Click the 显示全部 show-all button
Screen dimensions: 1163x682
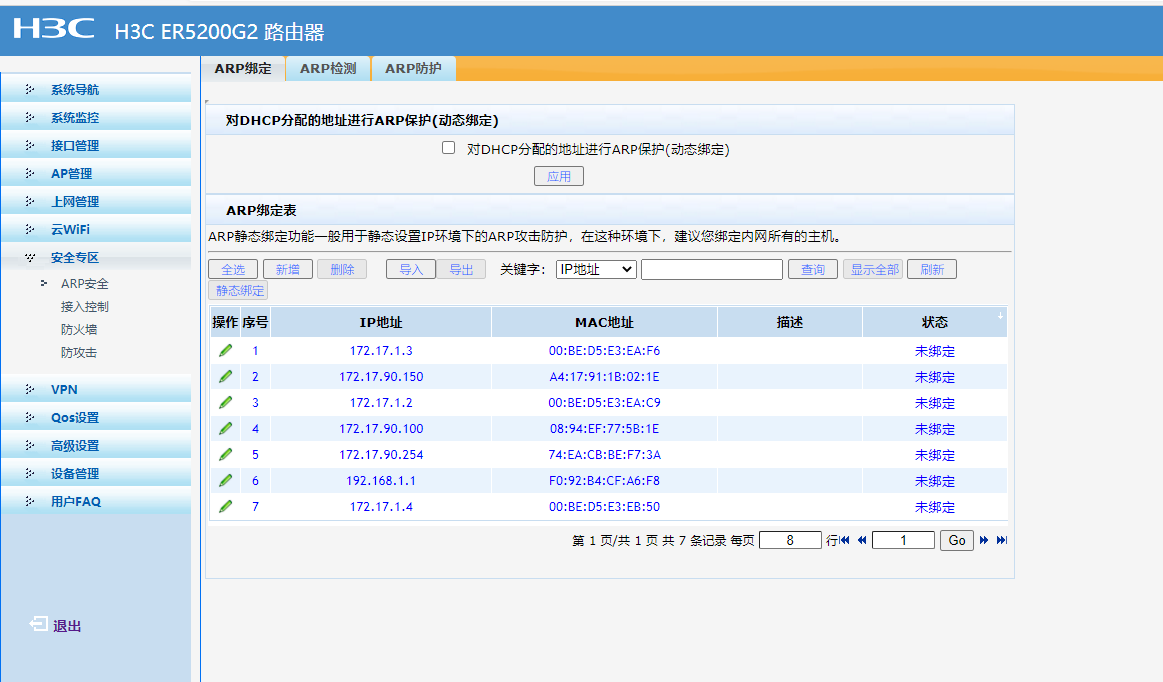pos(873,269)
